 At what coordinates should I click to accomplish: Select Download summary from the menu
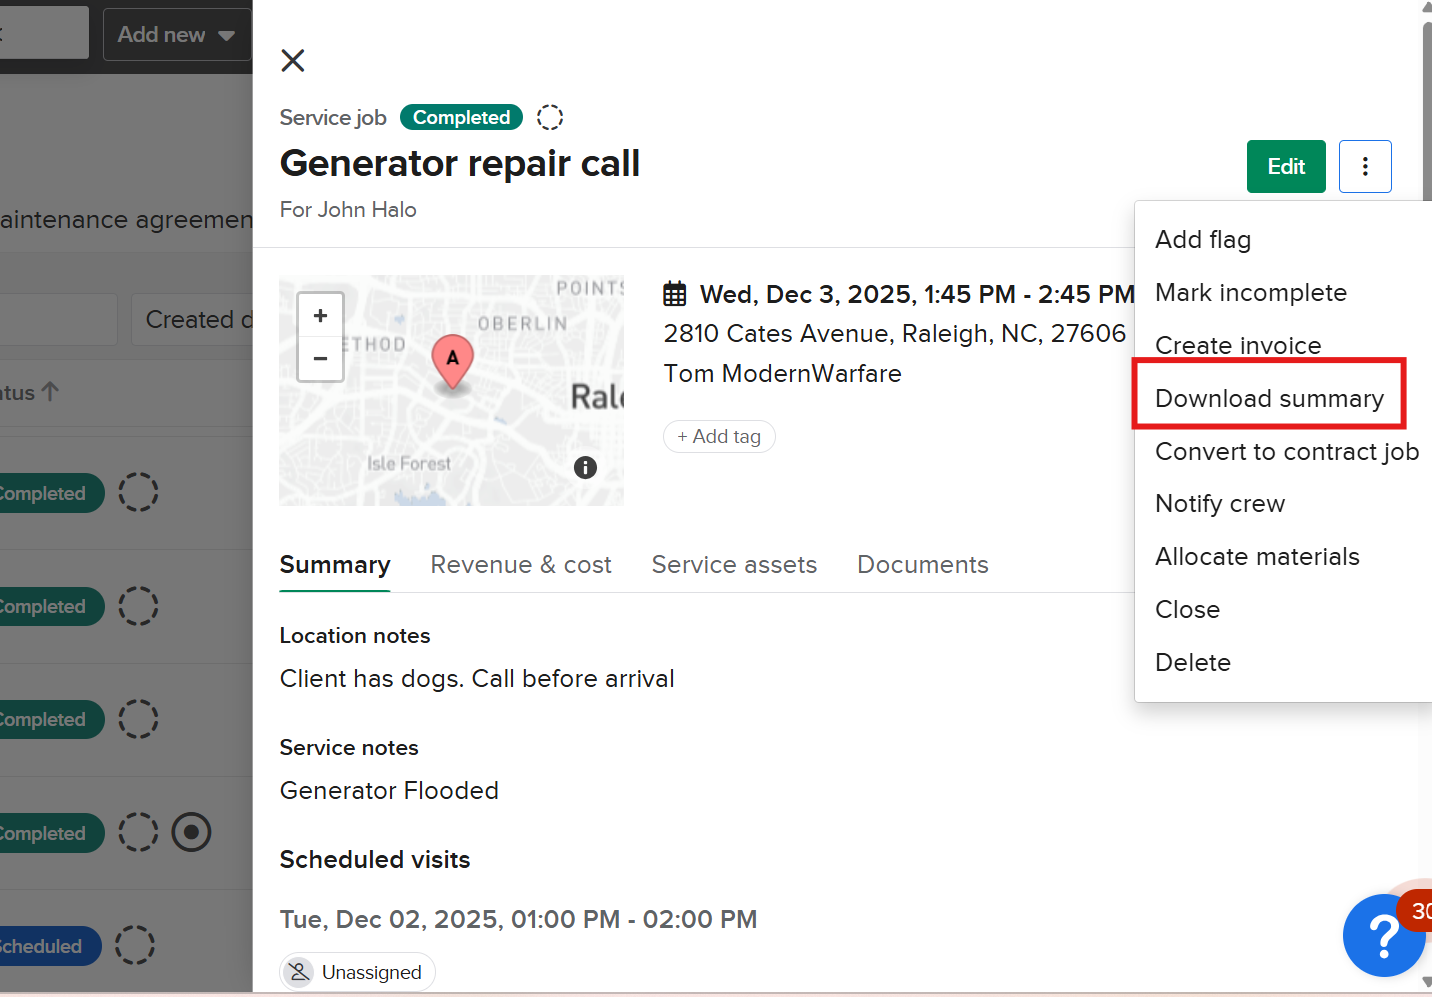click(1268, 399)
